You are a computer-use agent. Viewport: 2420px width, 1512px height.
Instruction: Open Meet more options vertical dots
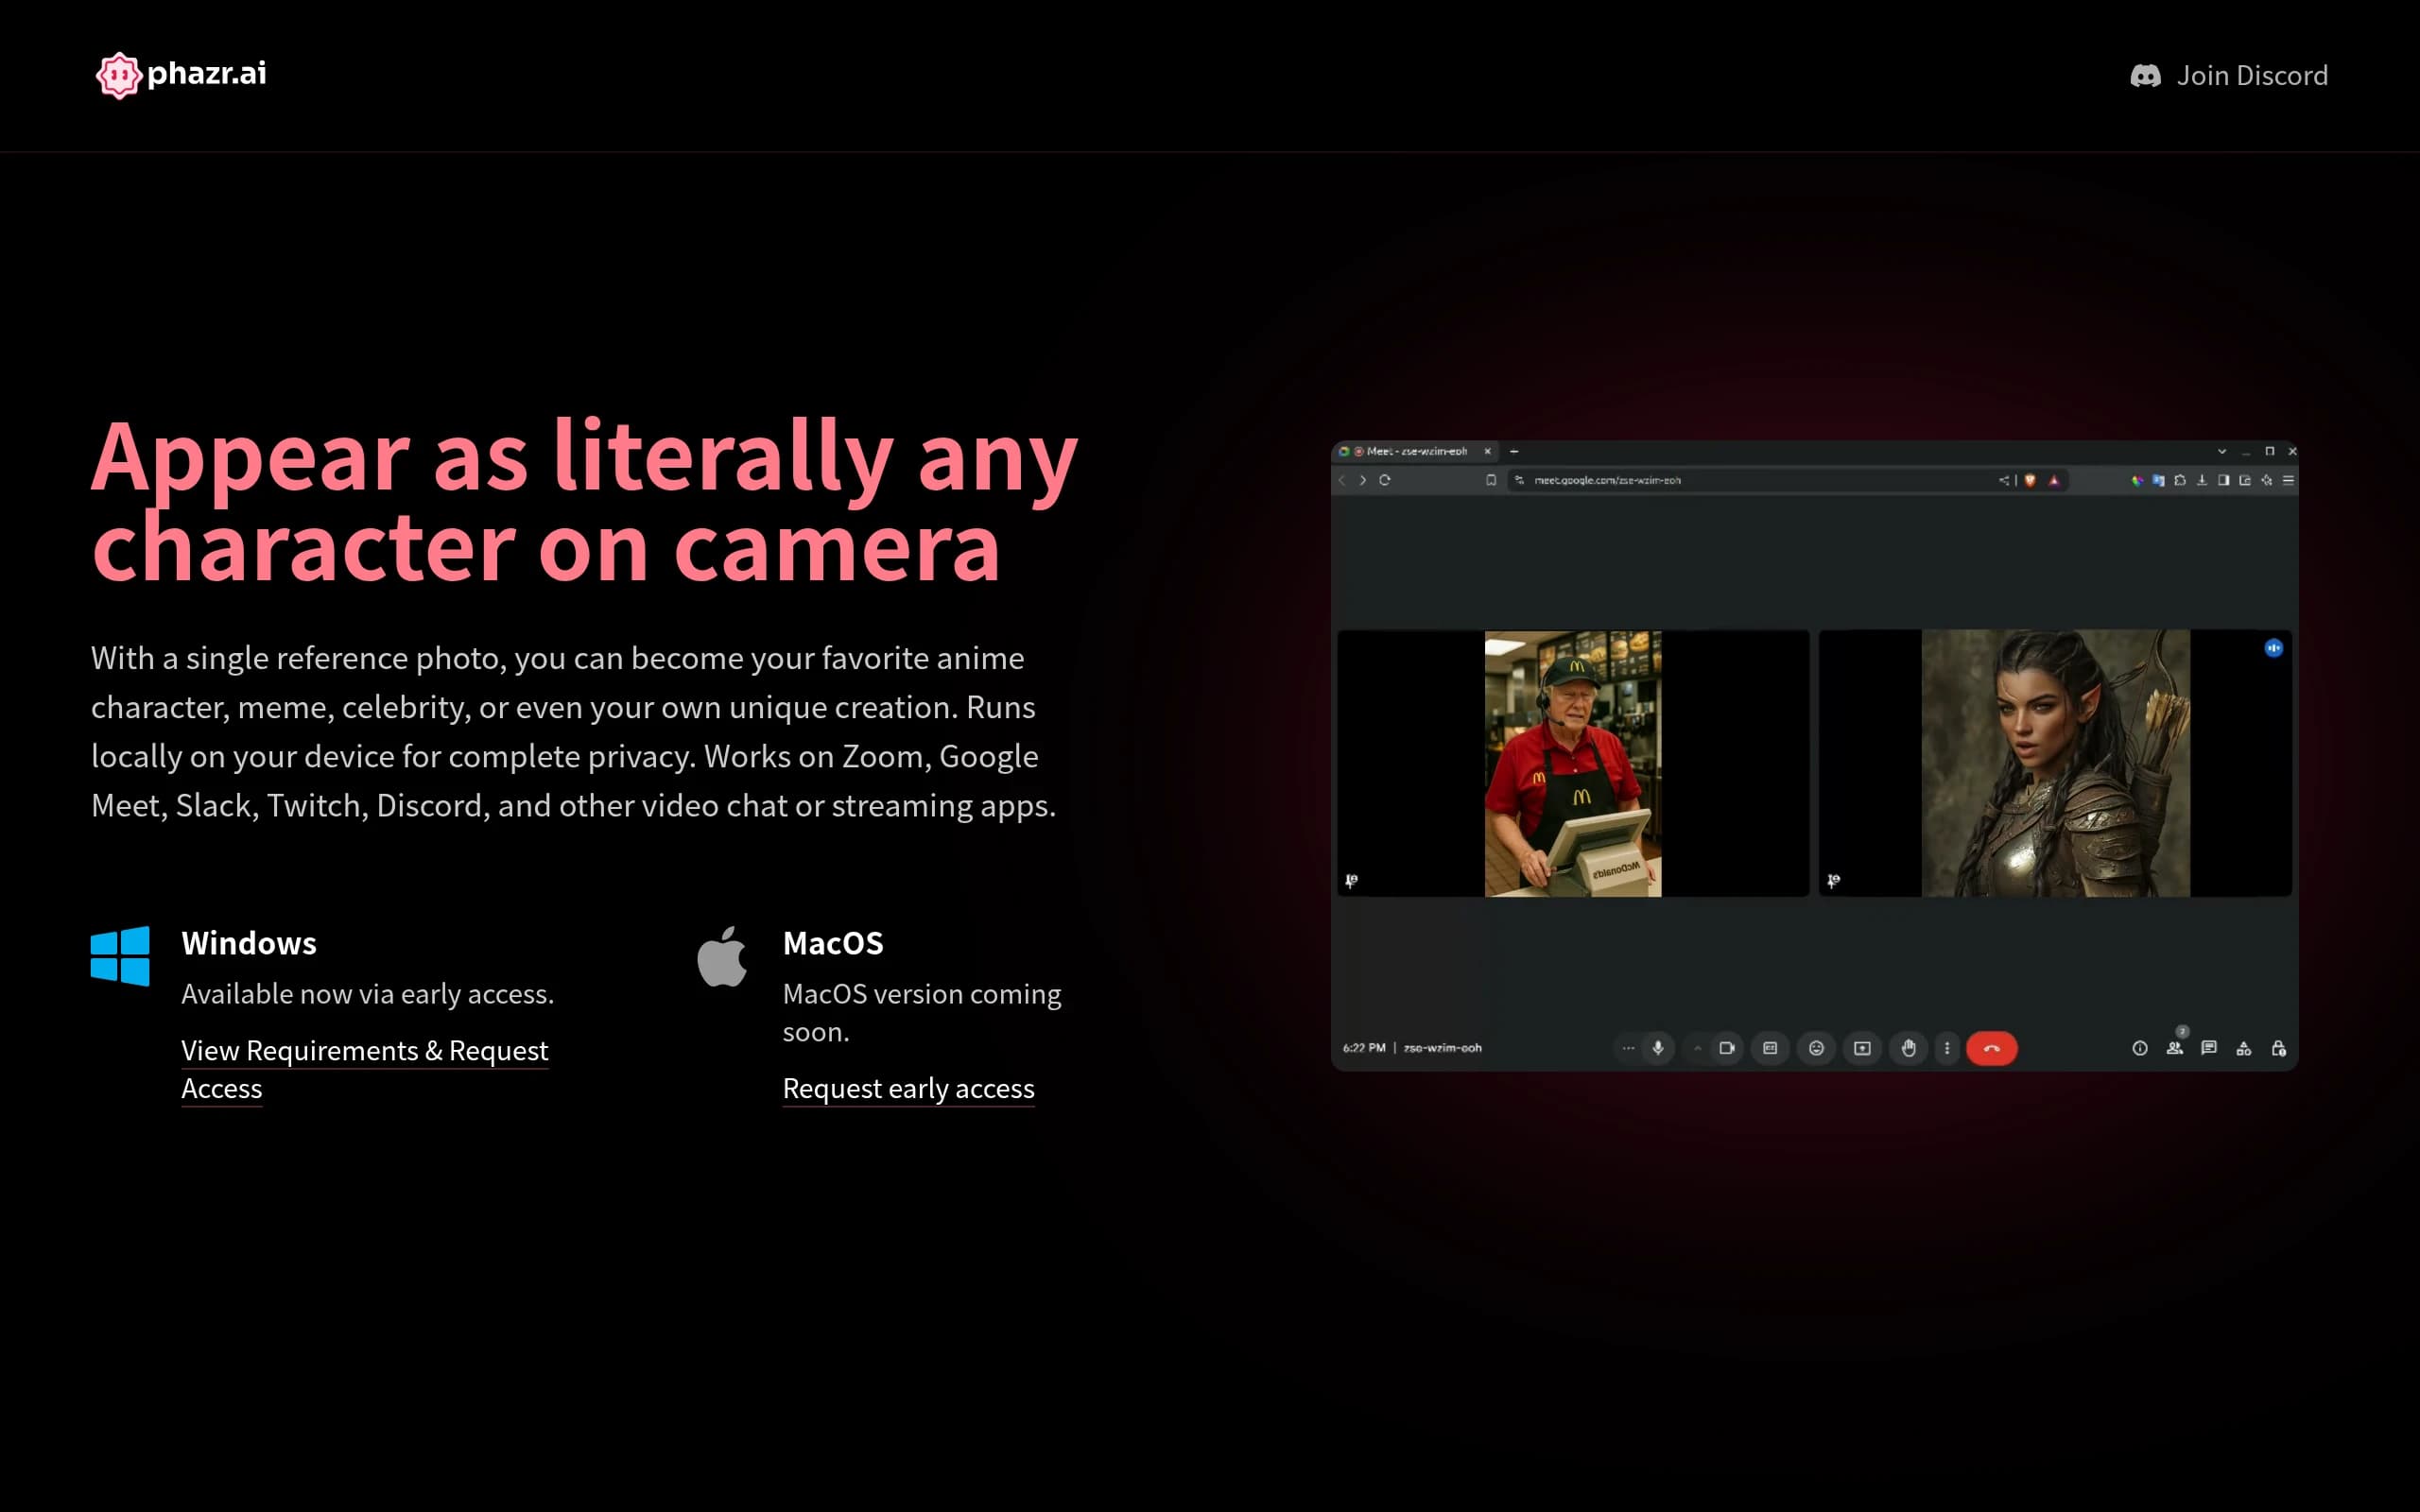[x=1947, y=1048]
